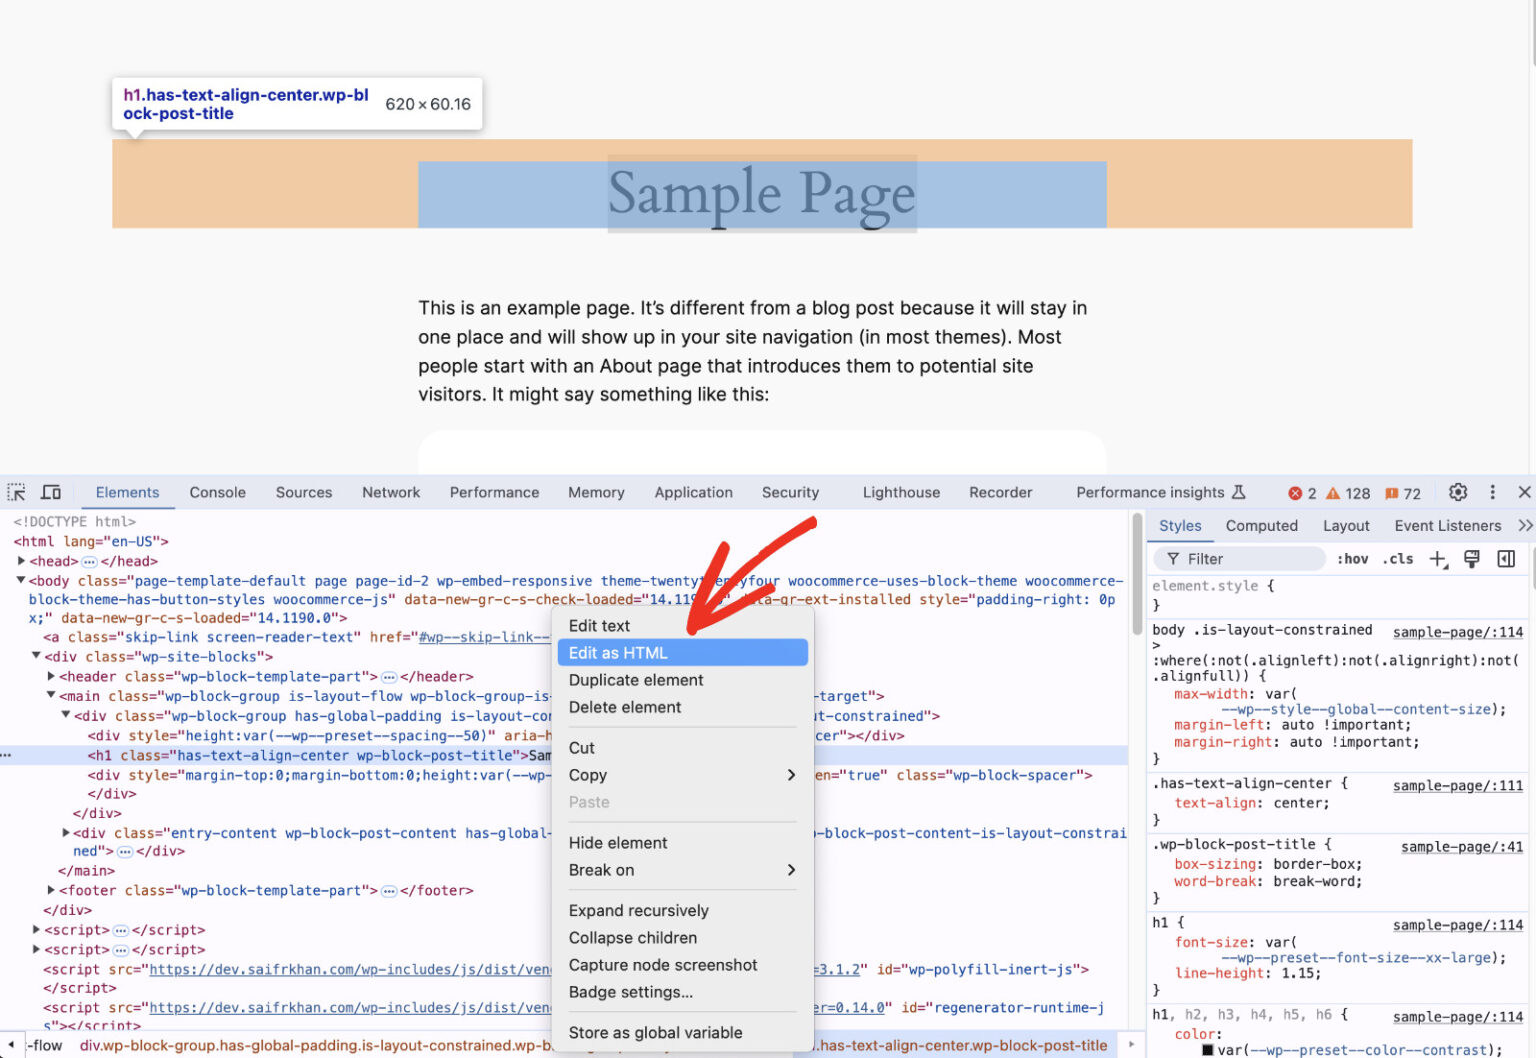Click the red error counter icon showing 2

[1297, 492]
